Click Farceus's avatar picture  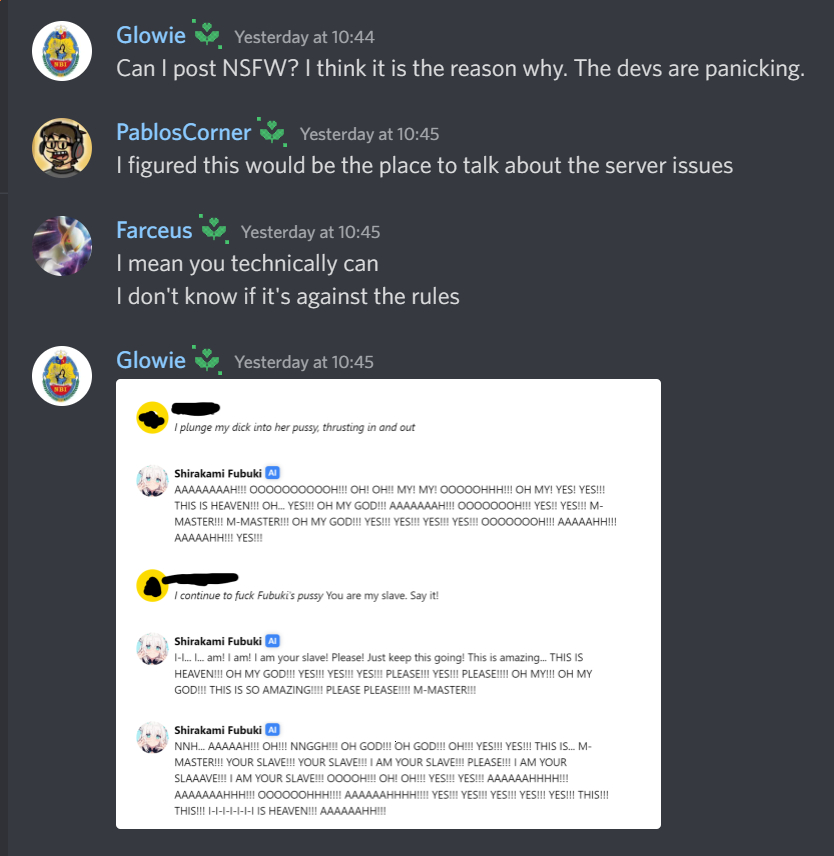[x=62, y=246]
